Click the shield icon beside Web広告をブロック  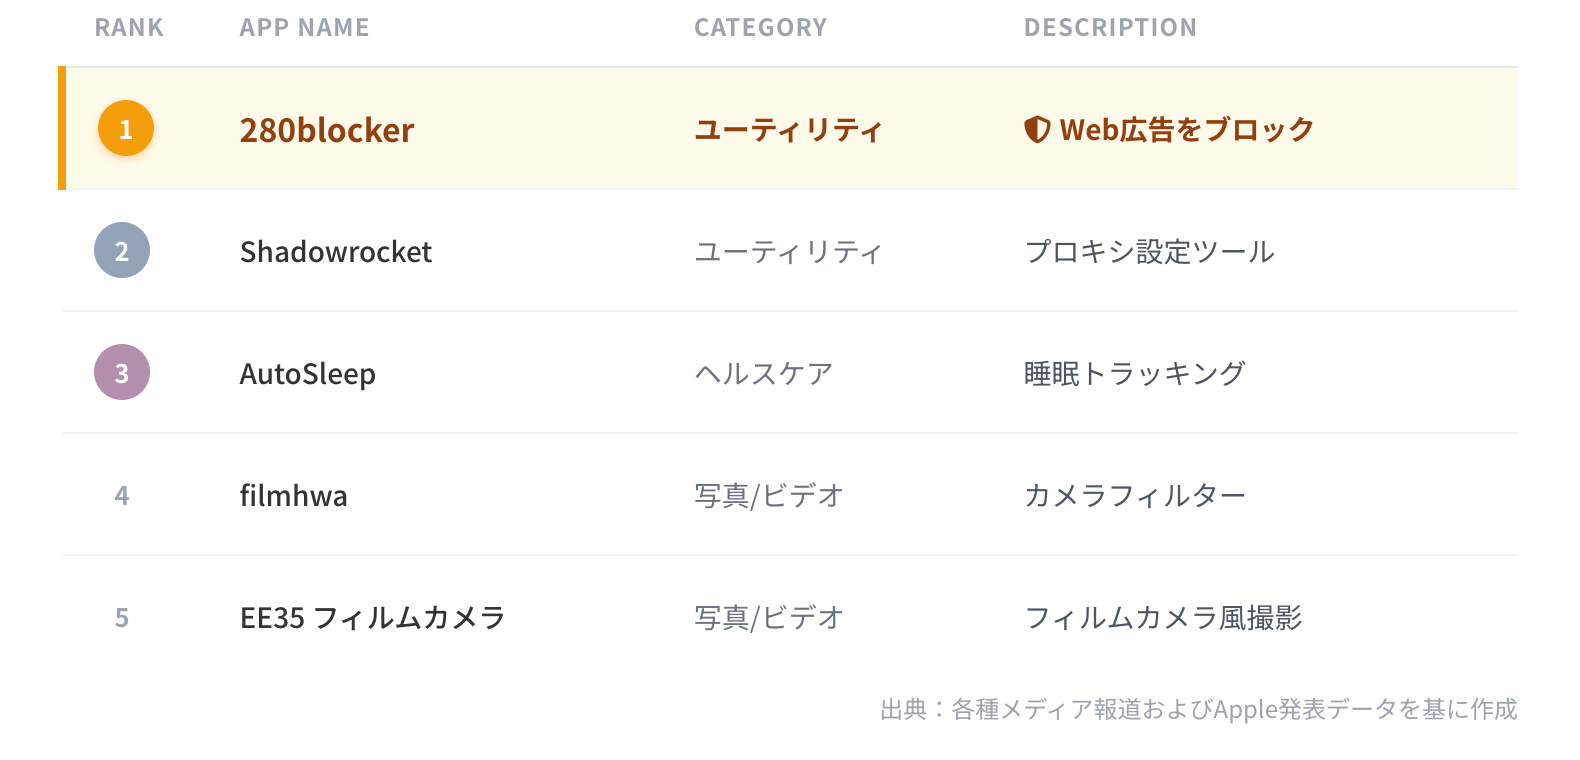click(x=1037, y=129)
